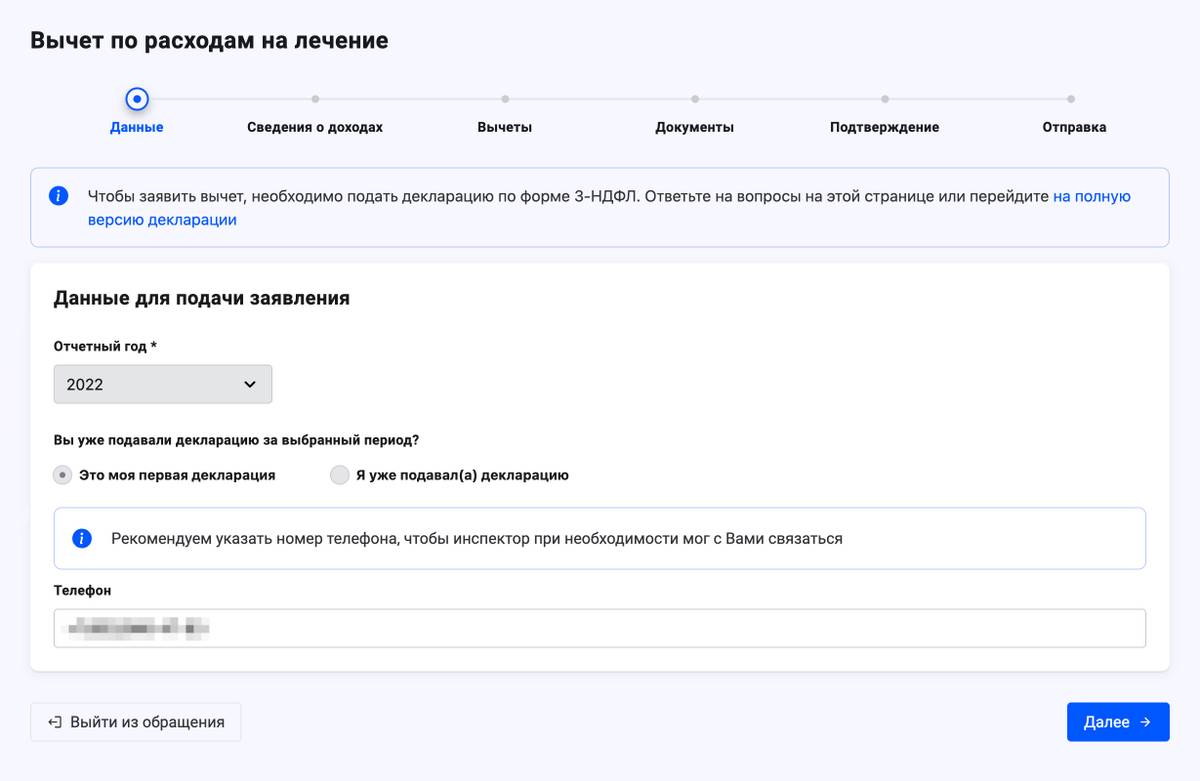The height and width of the screenshot is (781, 1200).
Task: Open the "на полную версию декларации" link
Action: 1091,197
